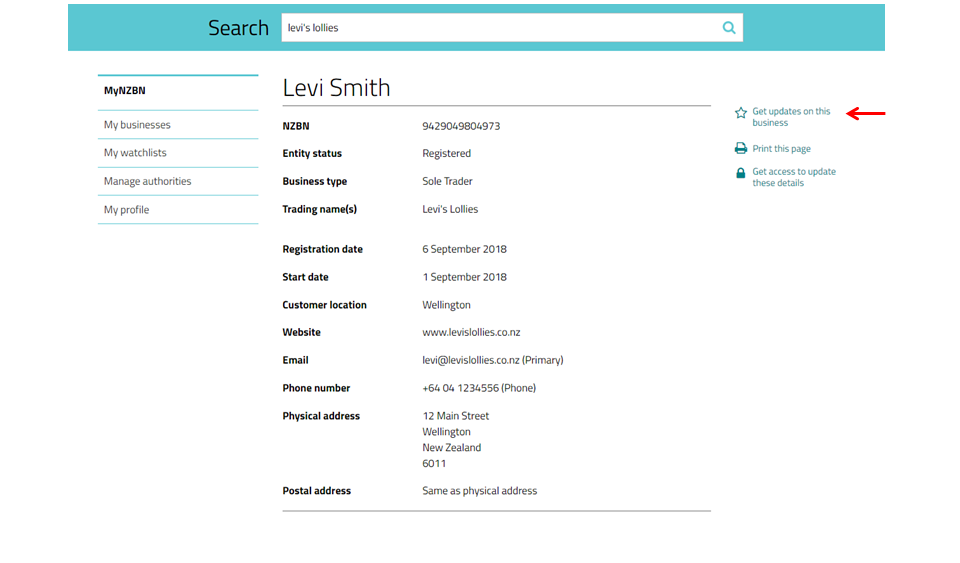Click the postcode 6011

coord(434,464)
